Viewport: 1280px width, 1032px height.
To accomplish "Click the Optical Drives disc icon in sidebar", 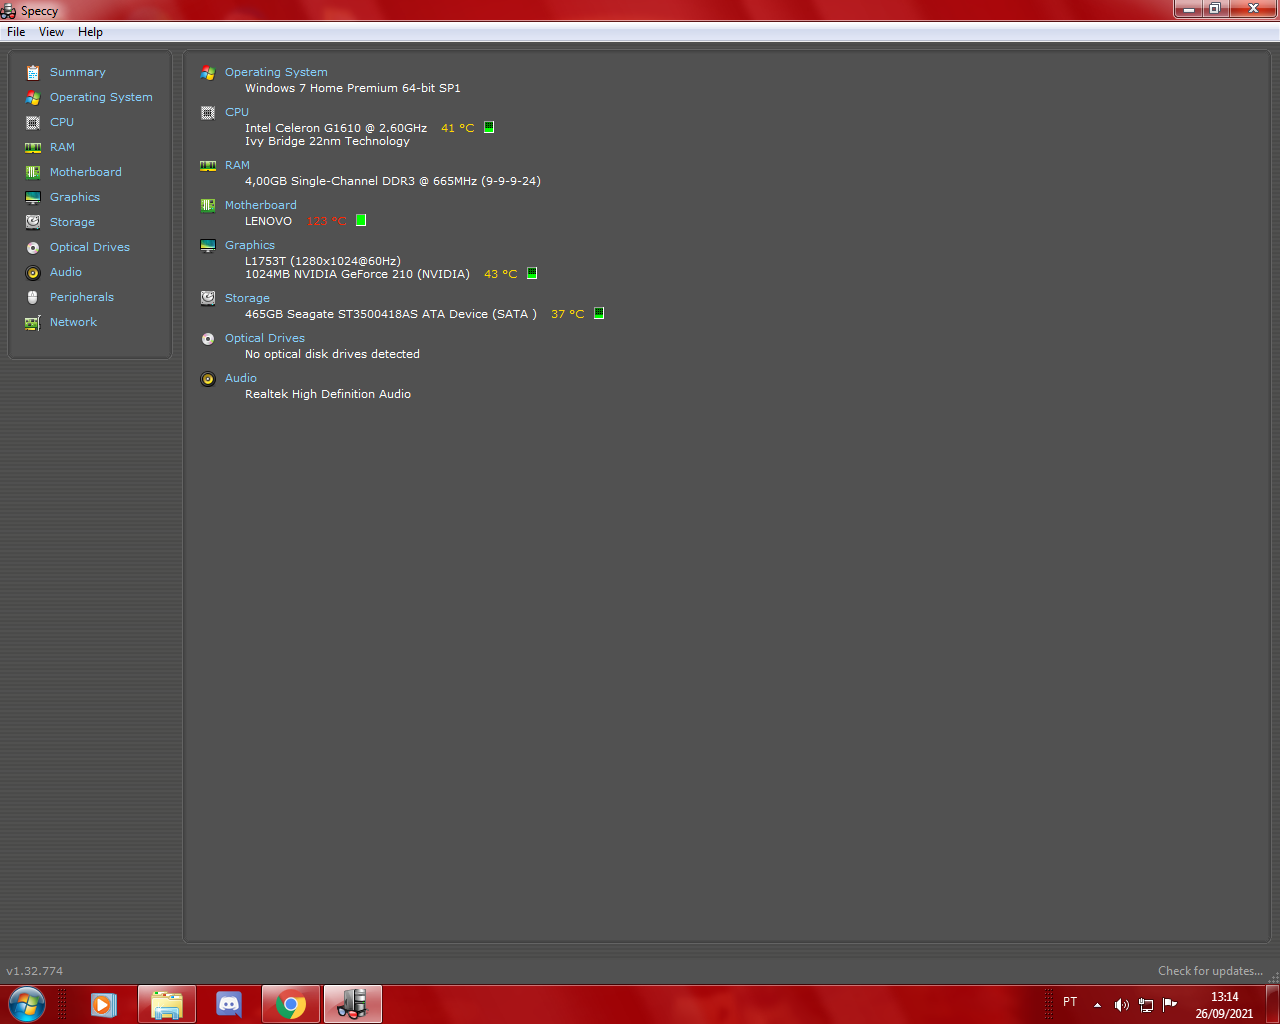I will 33,247.
